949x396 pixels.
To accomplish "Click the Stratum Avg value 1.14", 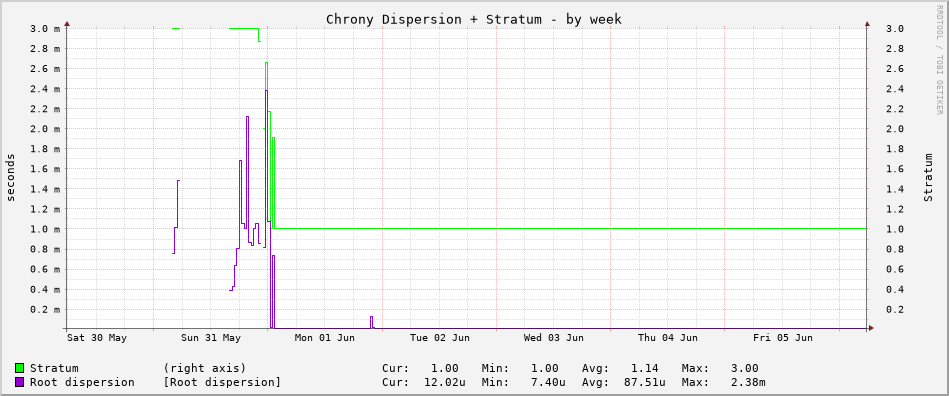I will [645, 368].
